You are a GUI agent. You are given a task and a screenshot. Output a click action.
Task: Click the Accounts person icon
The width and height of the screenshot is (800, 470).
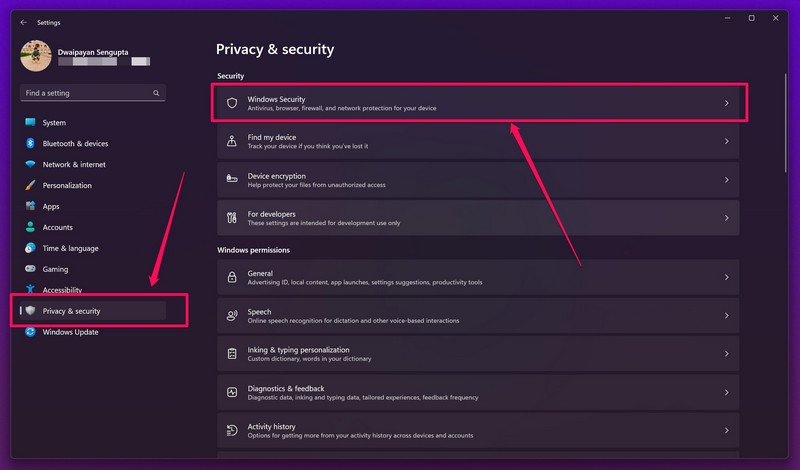pos(31,228)
